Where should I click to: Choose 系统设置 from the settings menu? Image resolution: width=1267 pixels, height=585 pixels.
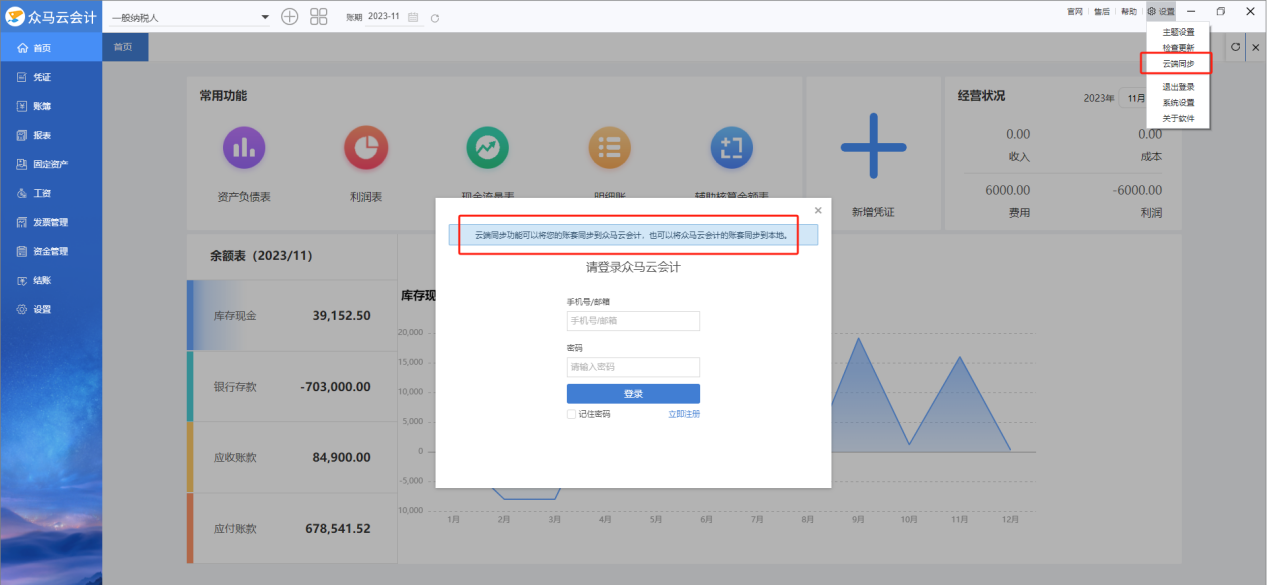click(1178, 103)
